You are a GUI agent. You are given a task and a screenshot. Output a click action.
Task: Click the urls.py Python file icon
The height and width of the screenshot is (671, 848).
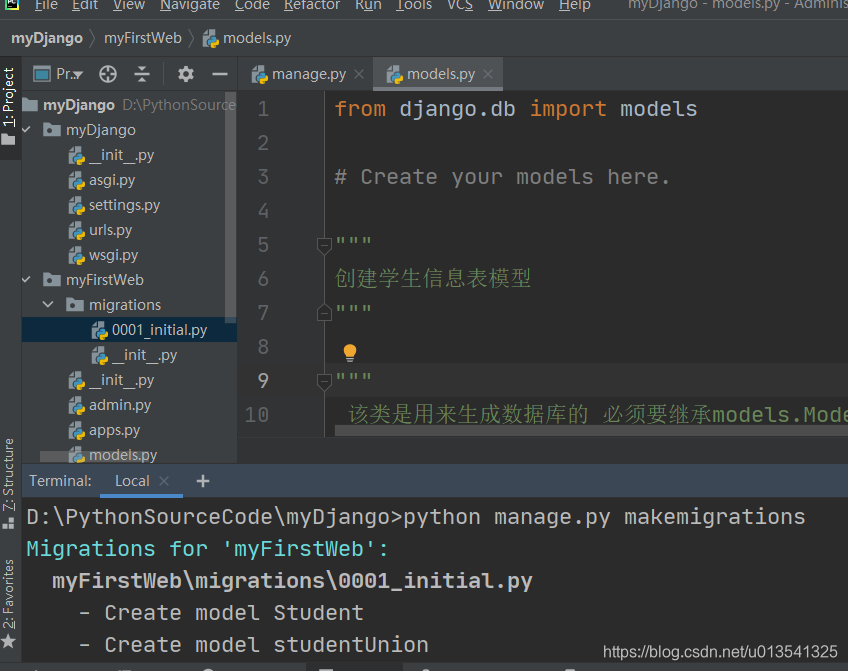77,230
